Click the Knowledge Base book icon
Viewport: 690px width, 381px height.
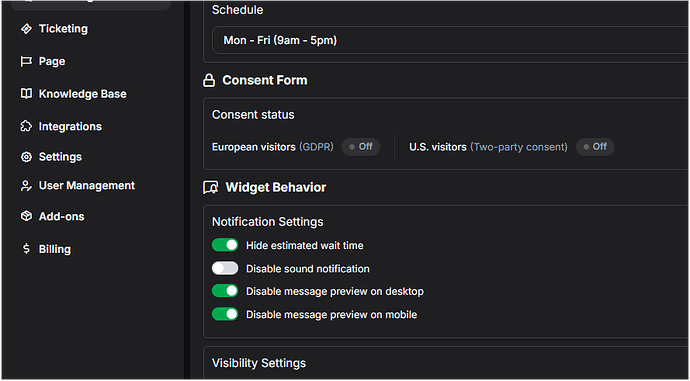[26, 94]
